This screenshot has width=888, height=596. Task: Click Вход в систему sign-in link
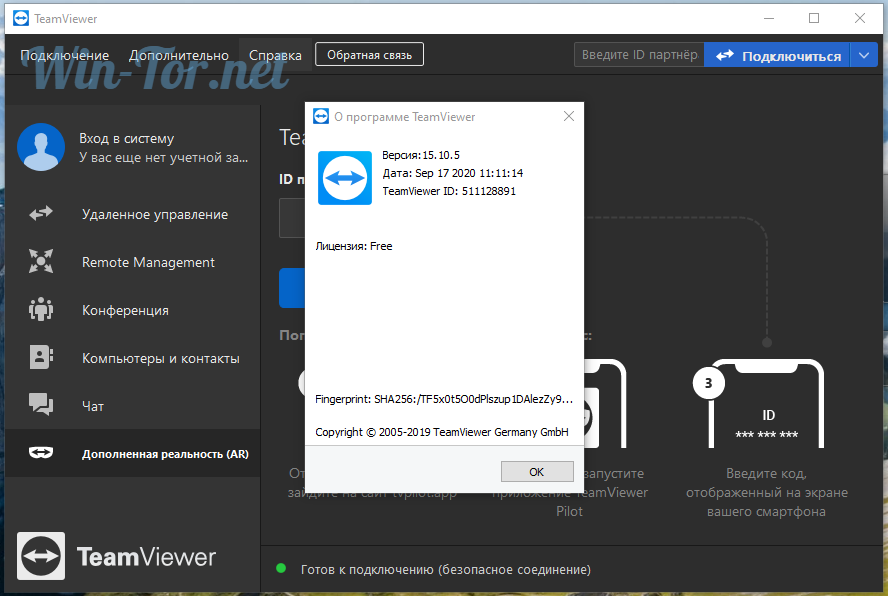[126, 138]
